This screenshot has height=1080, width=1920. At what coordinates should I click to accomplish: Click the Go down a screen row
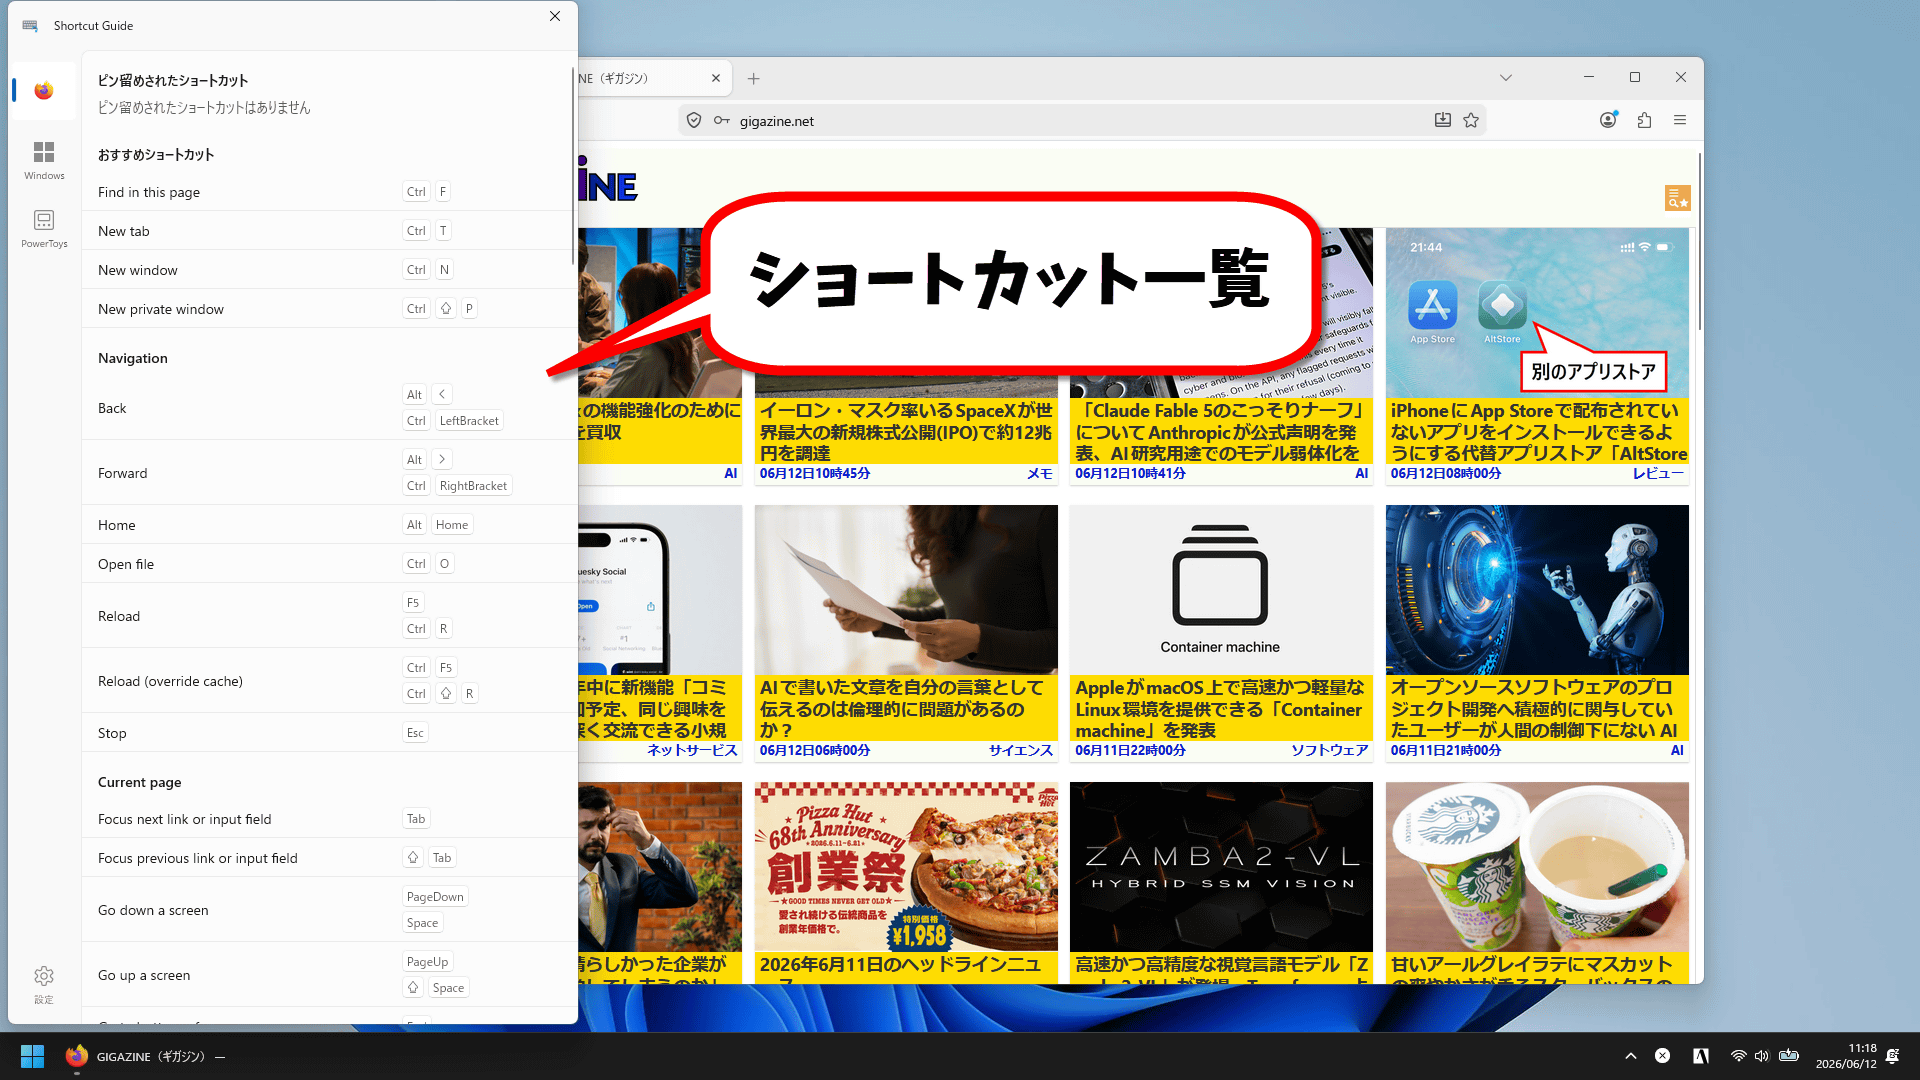pyautogui.click(x=328, y=910)
